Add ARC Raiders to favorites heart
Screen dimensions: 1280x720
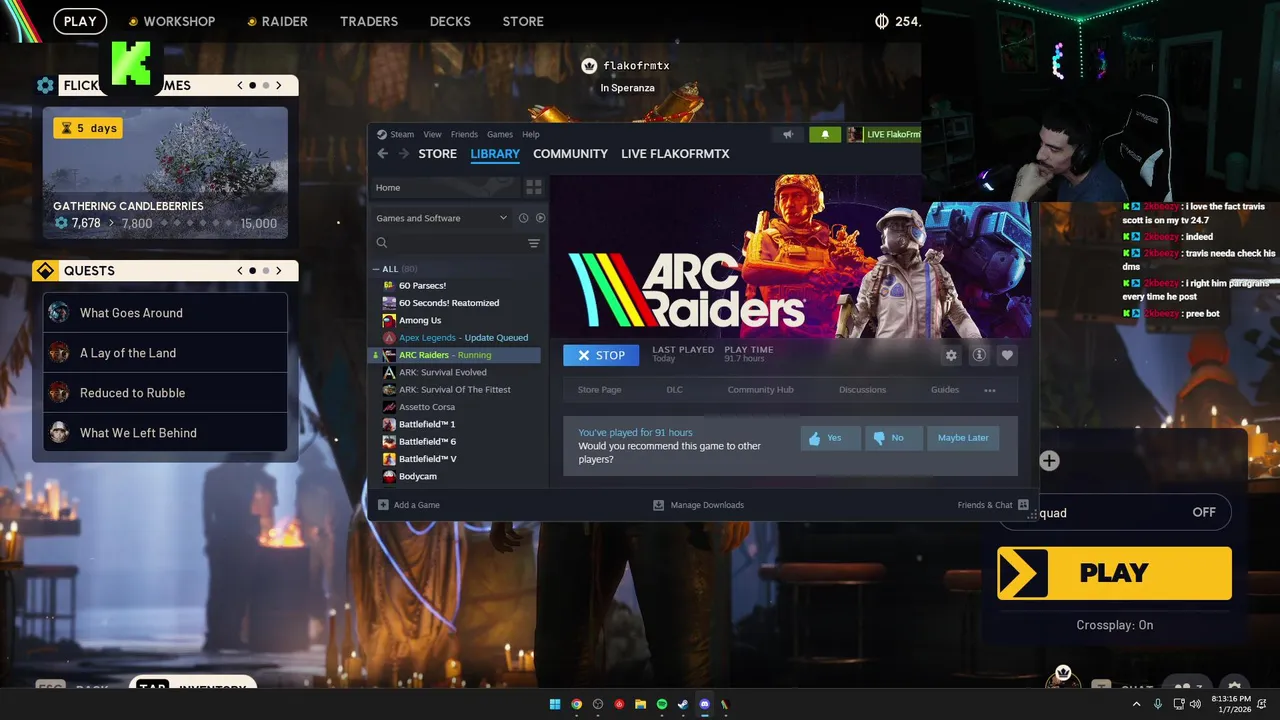pyautogui.click(x=1007, y=355)
